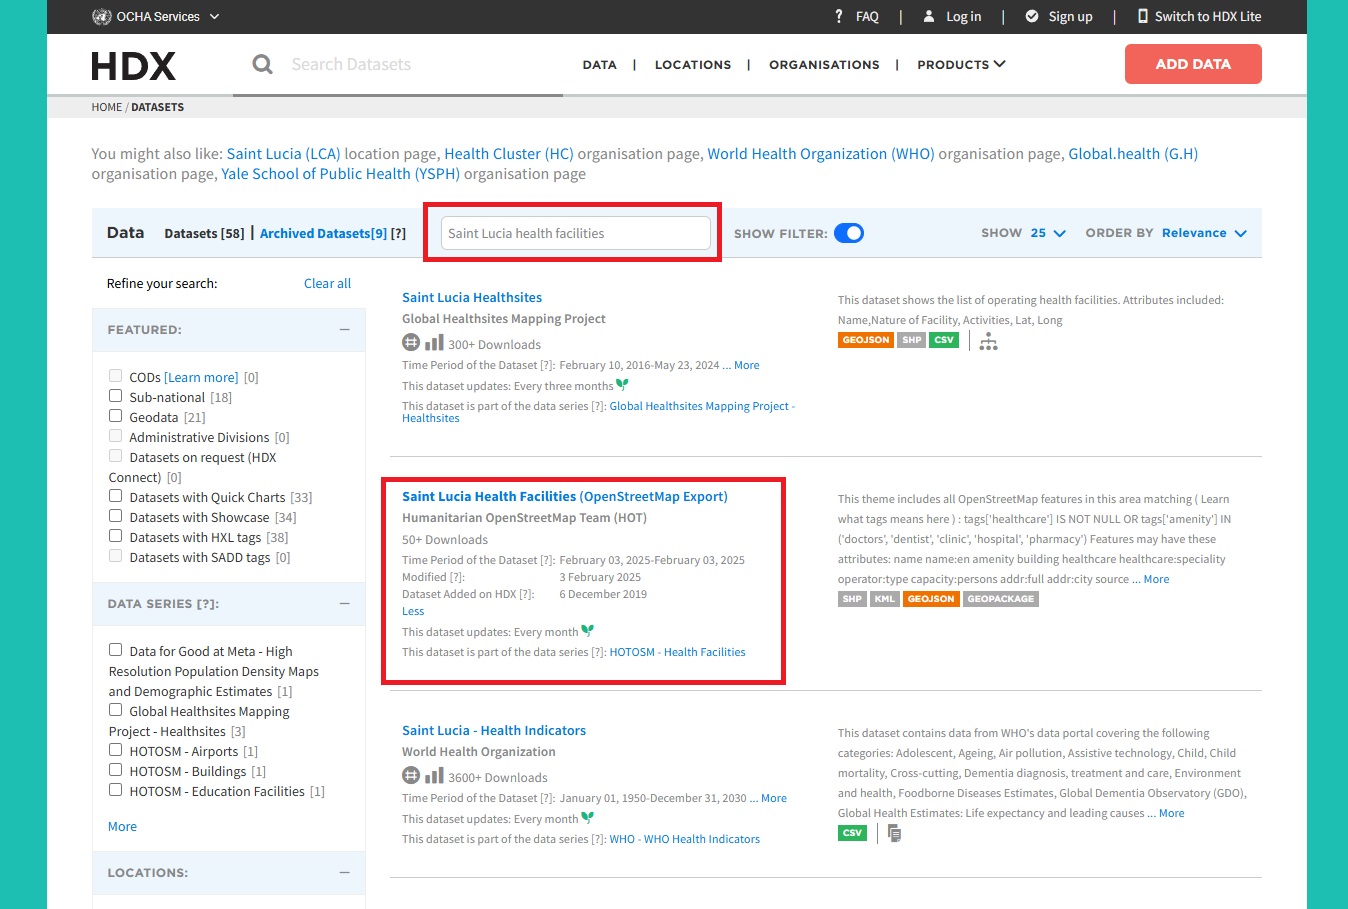This screenshot has width=1348, height=909.
Task: Check the HOTOSM - Airports series
Action: pyautogui.click(x=115, y=750)
